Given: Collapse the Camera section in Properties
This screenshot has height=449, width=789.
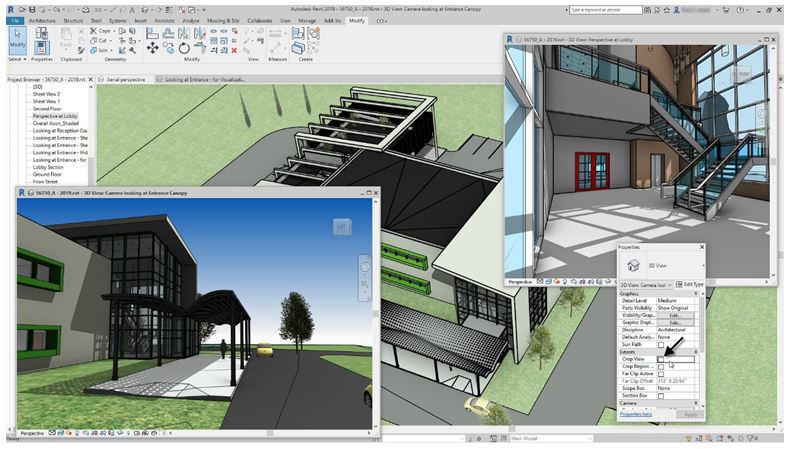Looking at the screenshot, I should point(696,403).
